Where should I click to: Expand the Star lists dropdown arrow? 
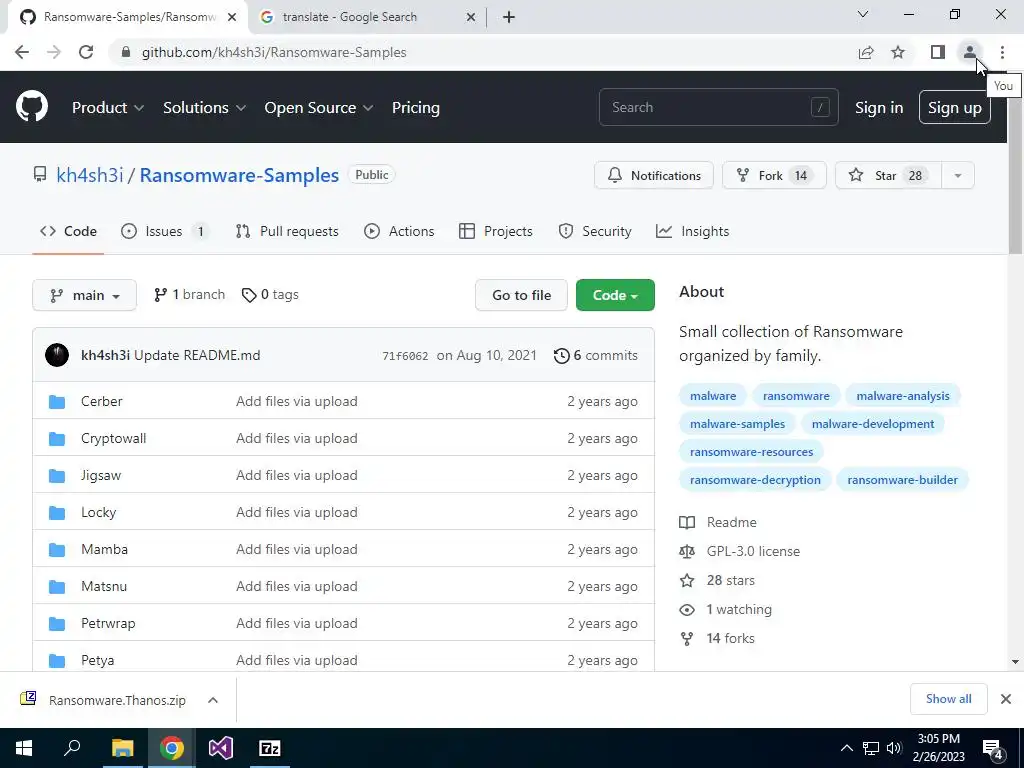point(957,176)
